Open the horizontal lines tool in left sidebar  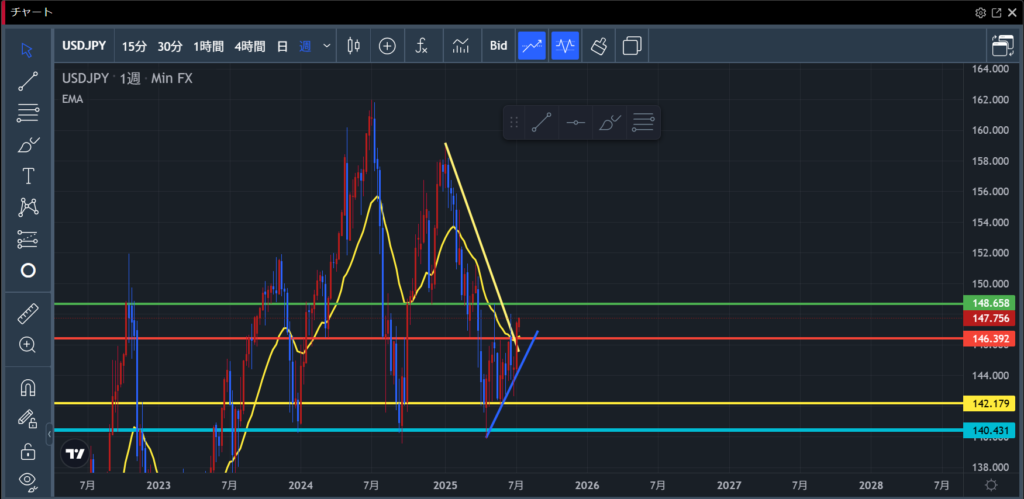coord(27,113)
